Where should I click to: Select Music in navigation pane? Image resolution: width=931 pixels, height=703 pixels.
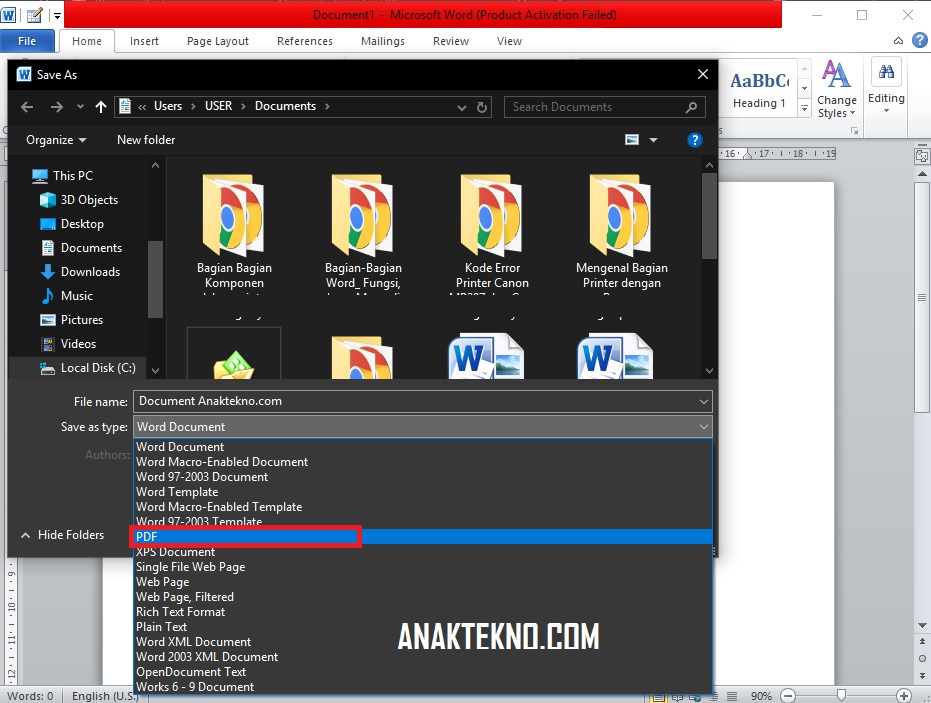66,296
